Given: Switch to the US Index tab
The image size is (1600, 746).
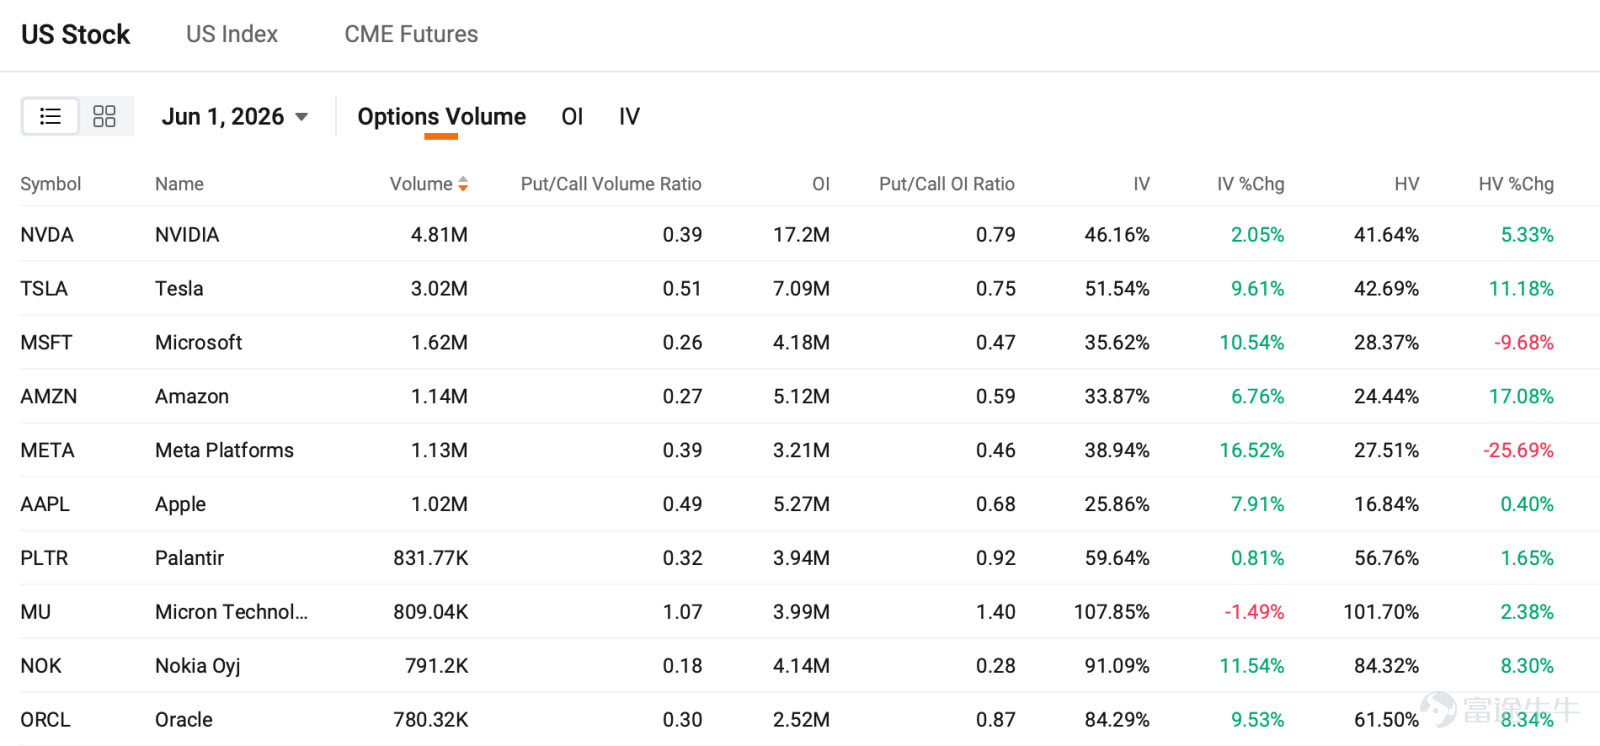Looking at the screenshot, I should [232, 34].
